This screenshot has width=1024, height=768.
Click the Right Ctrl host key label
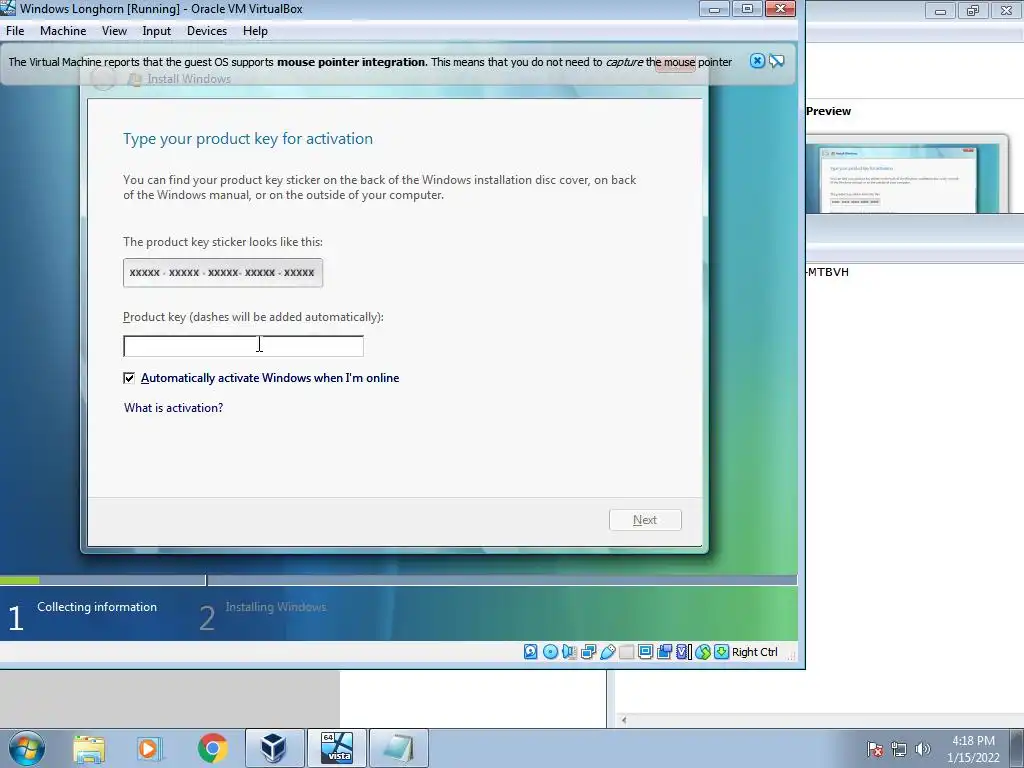tap(755, 652)
